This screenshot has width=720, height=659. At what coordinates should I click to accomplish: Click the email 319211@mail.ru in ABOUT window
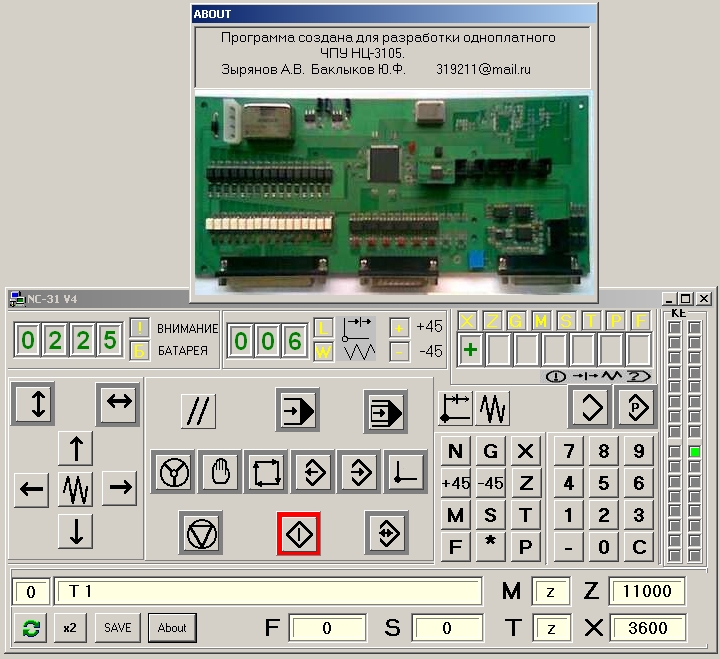(x=483, y=69)
